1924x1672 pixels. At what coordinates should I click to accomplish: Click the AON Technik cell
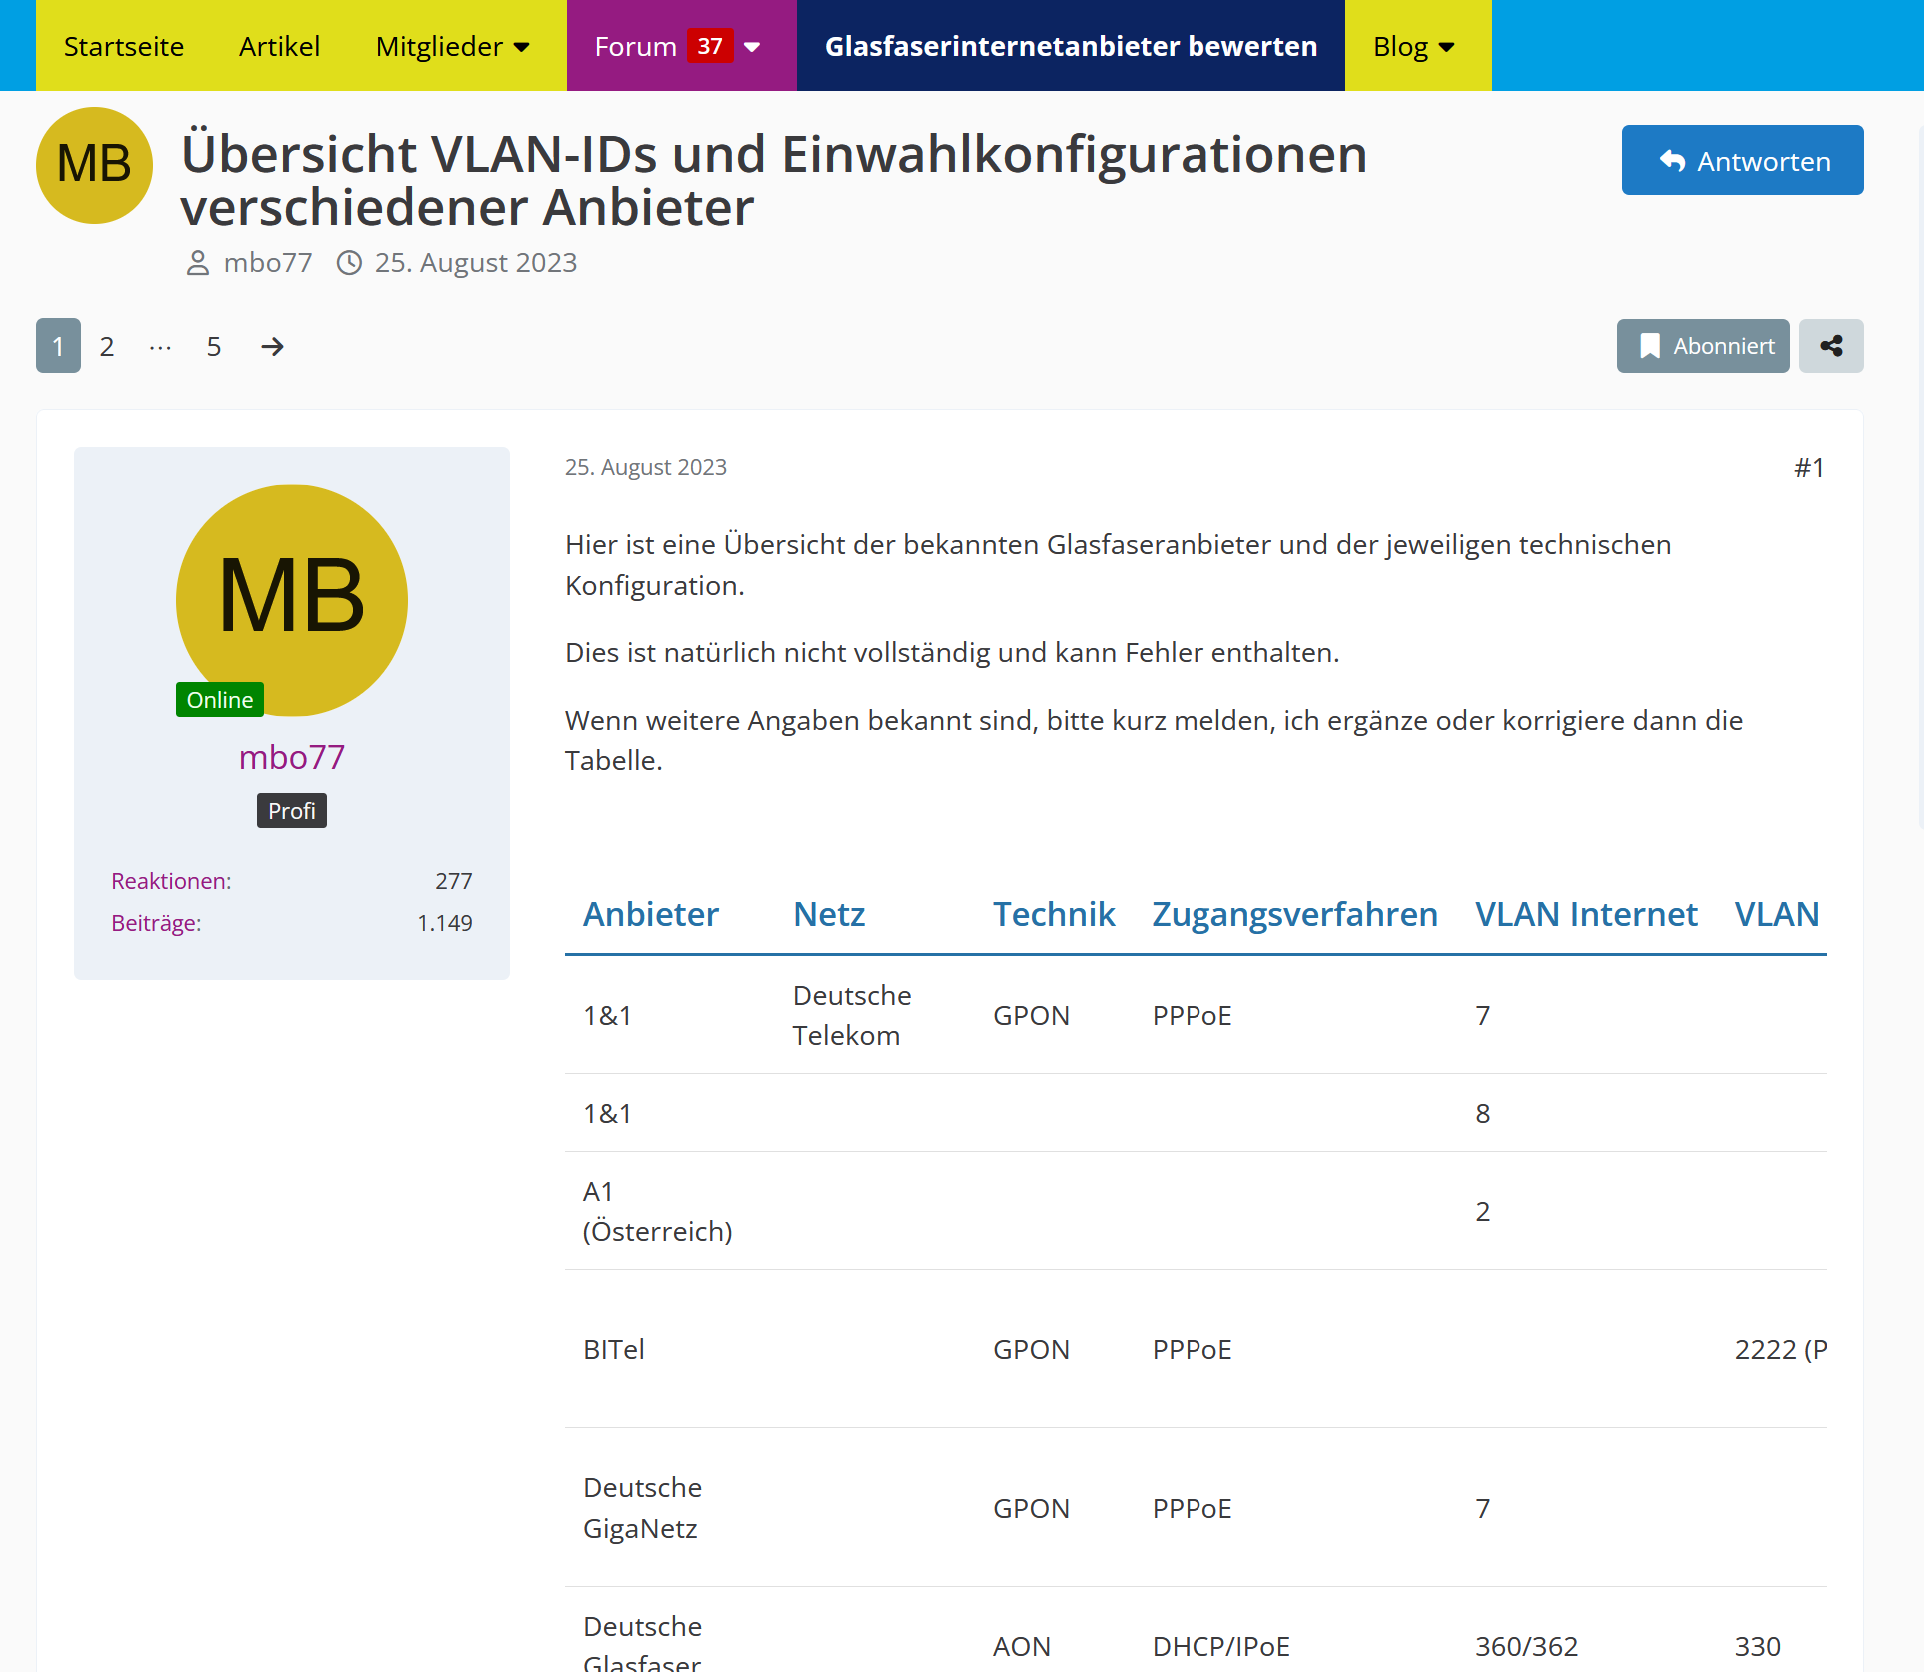click(1021, 1646)
